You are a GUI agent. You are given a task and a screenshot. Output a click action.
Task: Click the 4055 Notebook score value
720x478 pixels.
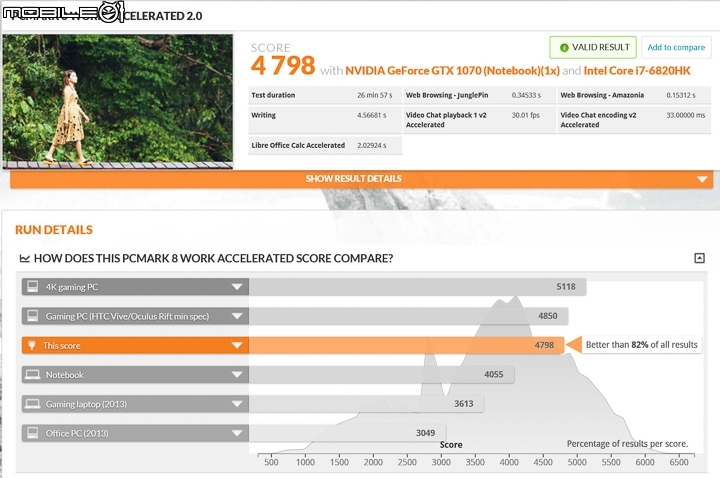click(494, 375)
